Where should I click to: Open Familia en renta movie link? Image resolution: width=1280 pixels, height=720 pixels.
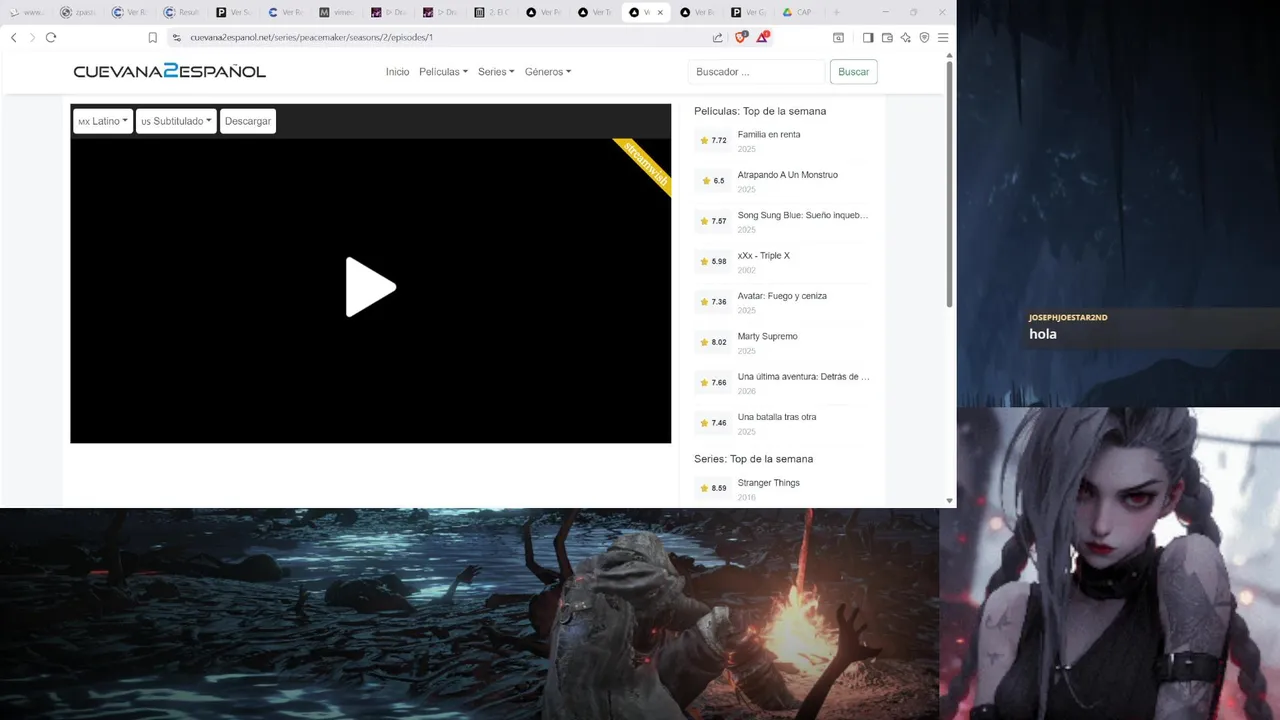(769, 135)
